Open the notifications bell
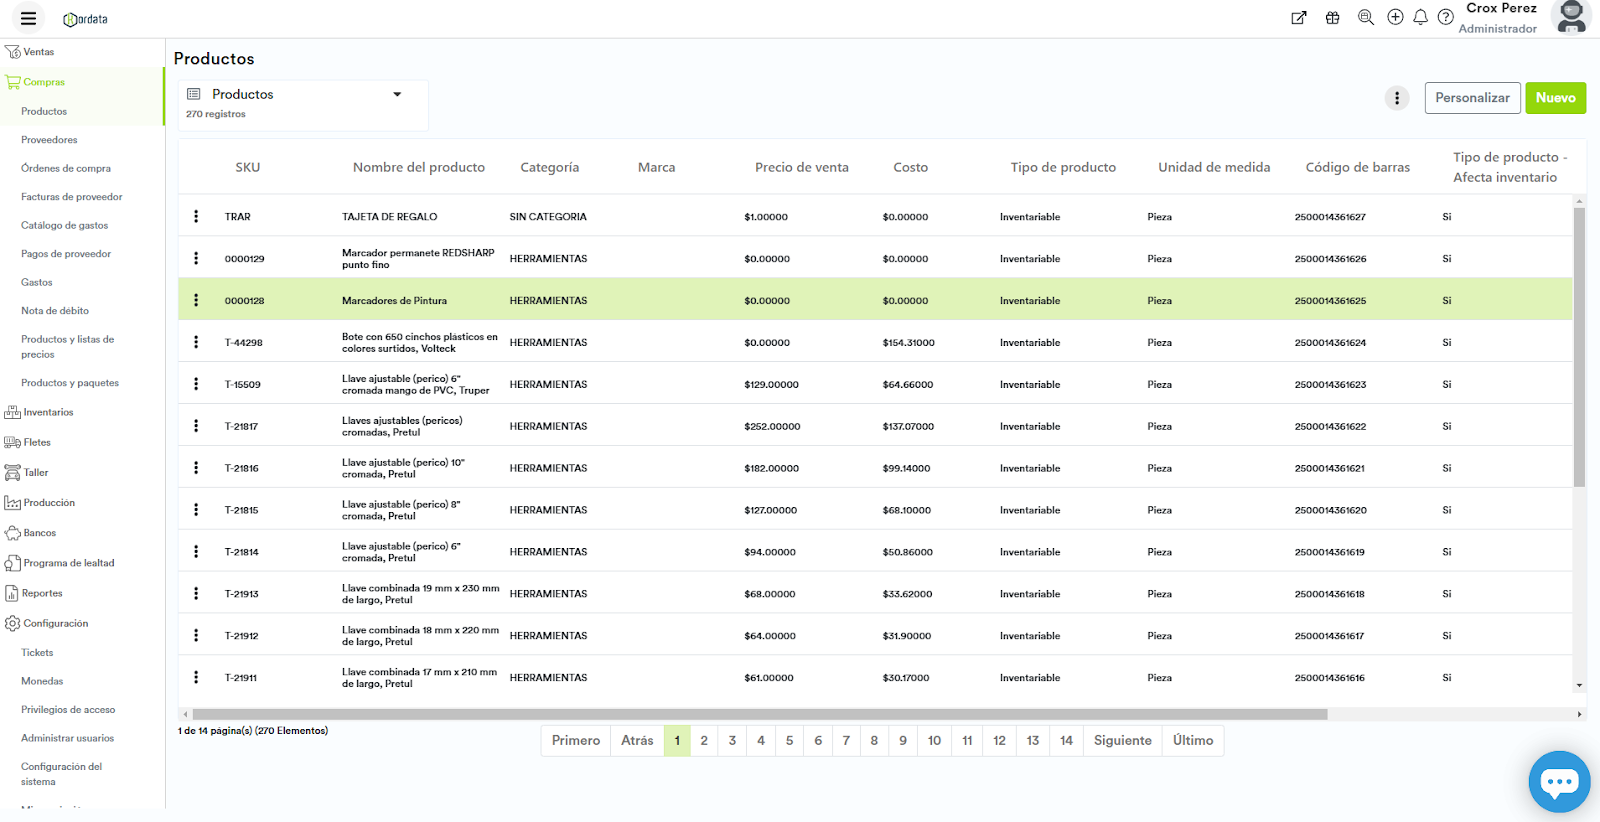The width and height of the screenshot is (1600, 822). (x=1420, y=18)
